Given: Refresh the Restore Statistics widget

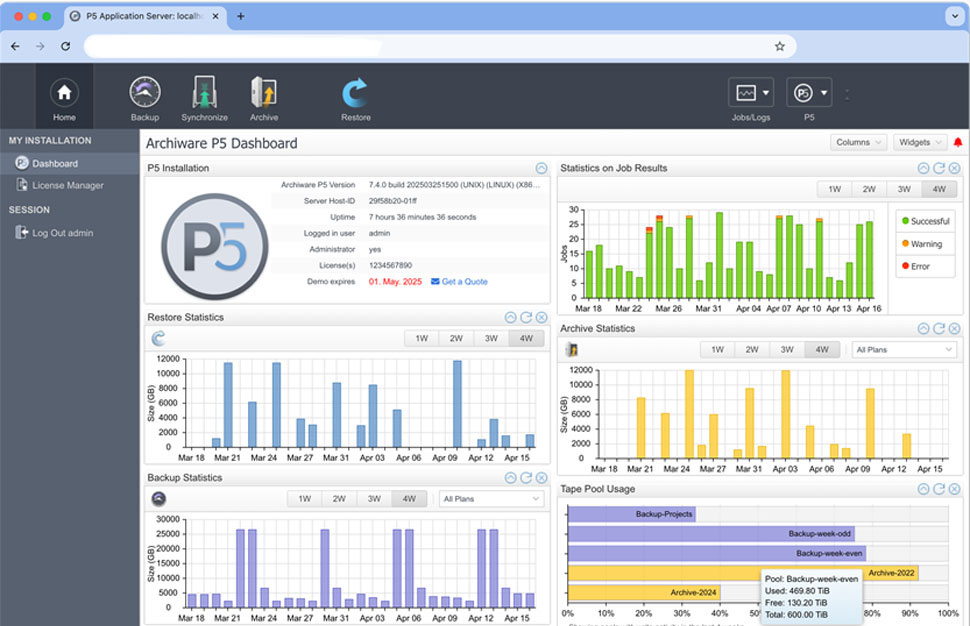Looking at the screenshot, I should click(526, 318).
